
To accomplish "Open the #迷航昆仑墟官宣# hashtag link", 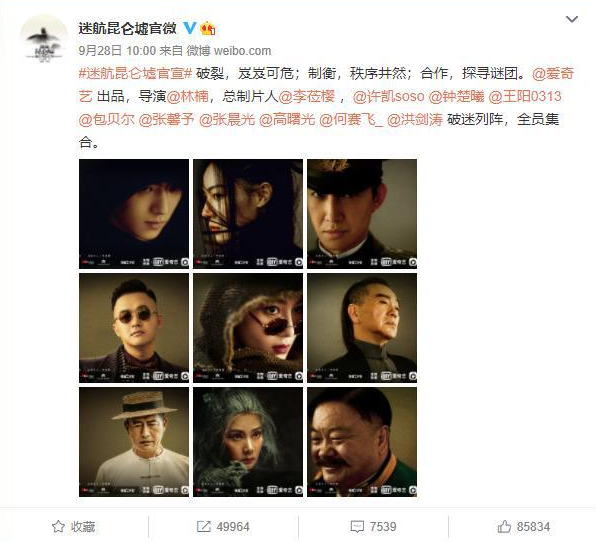I will point(135,73).
